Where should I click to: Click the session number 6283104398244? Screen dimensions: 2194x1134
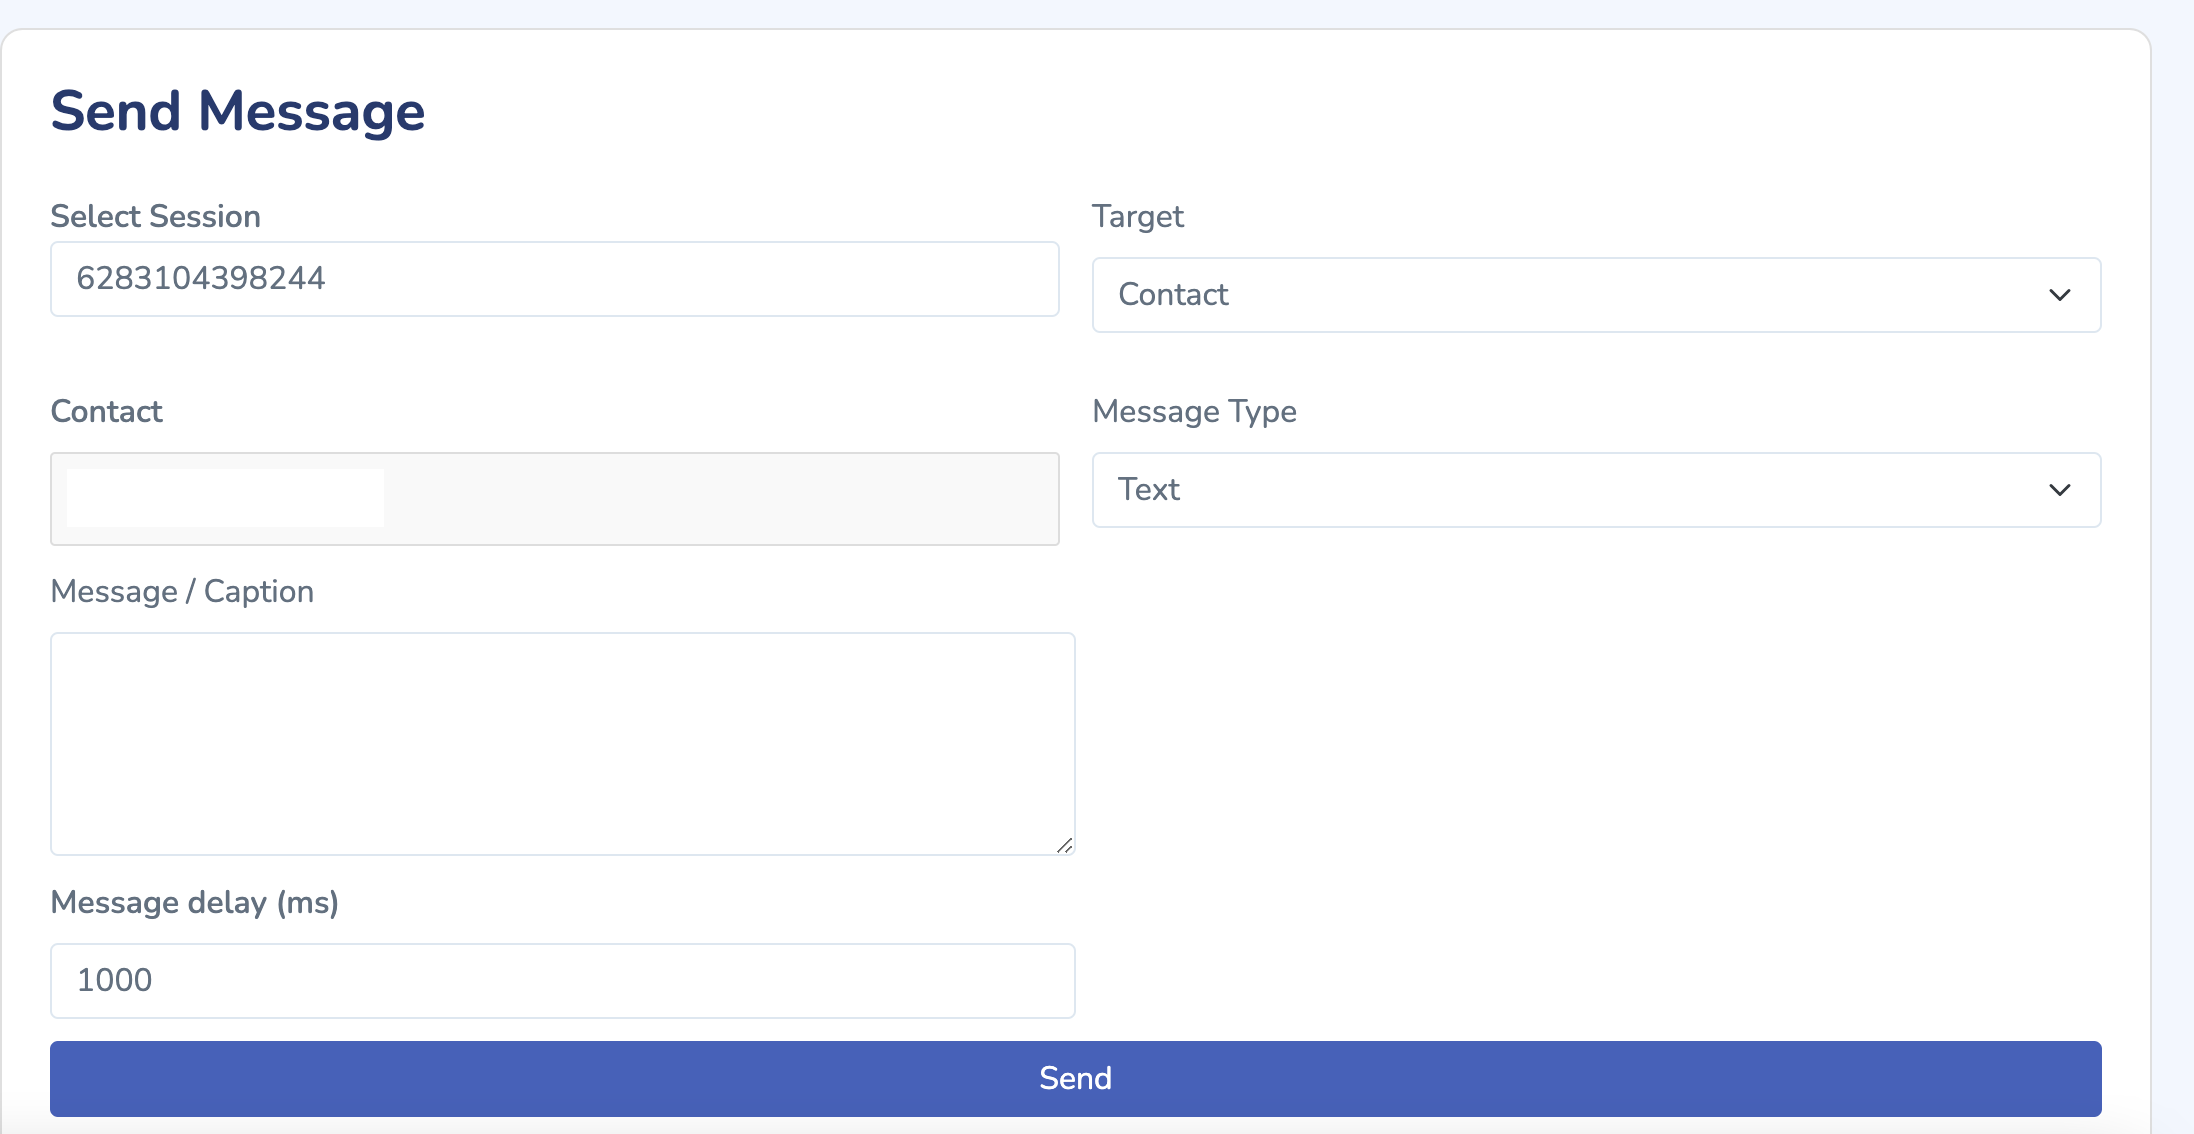click(x=201, y=278)
